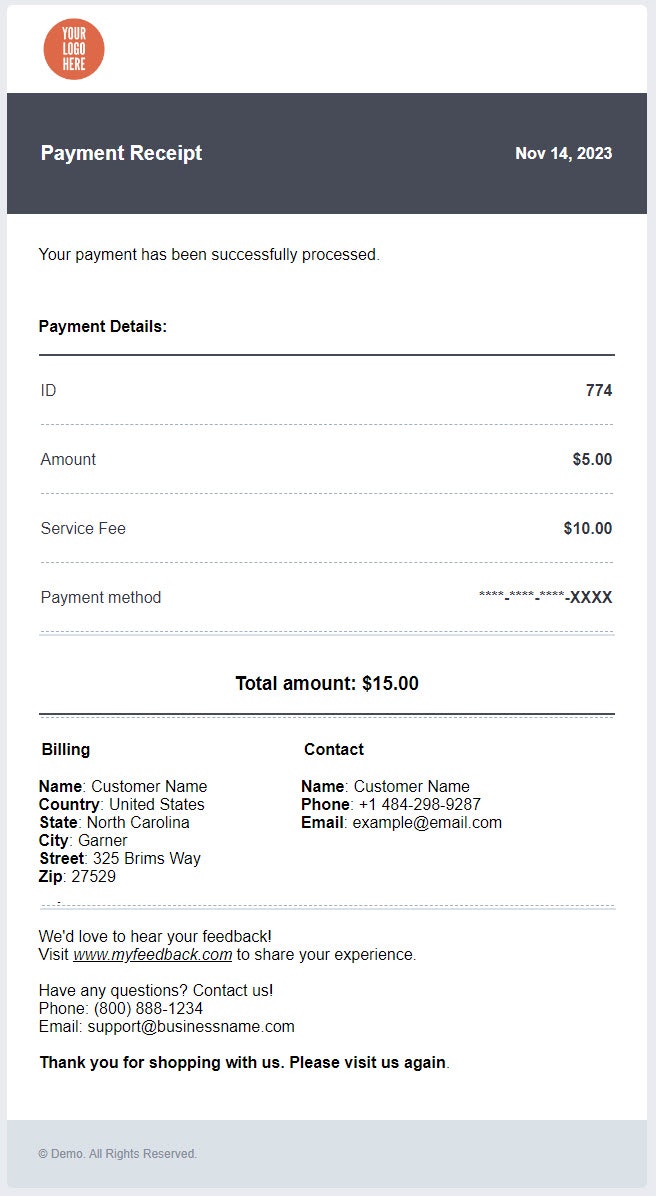
Task: Click the copyright Demo footer text
Action: [118, 1154]
